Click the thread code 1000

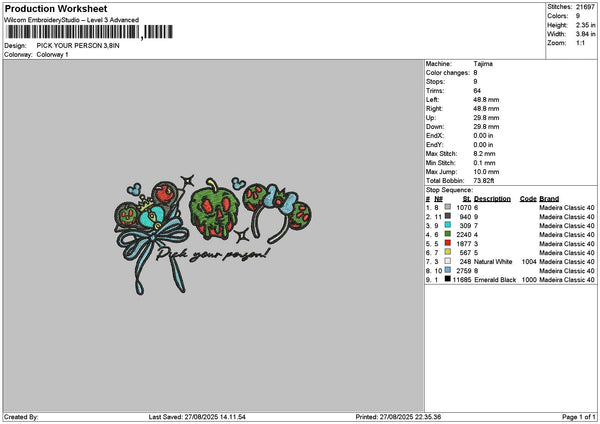[x=529, y=280]
